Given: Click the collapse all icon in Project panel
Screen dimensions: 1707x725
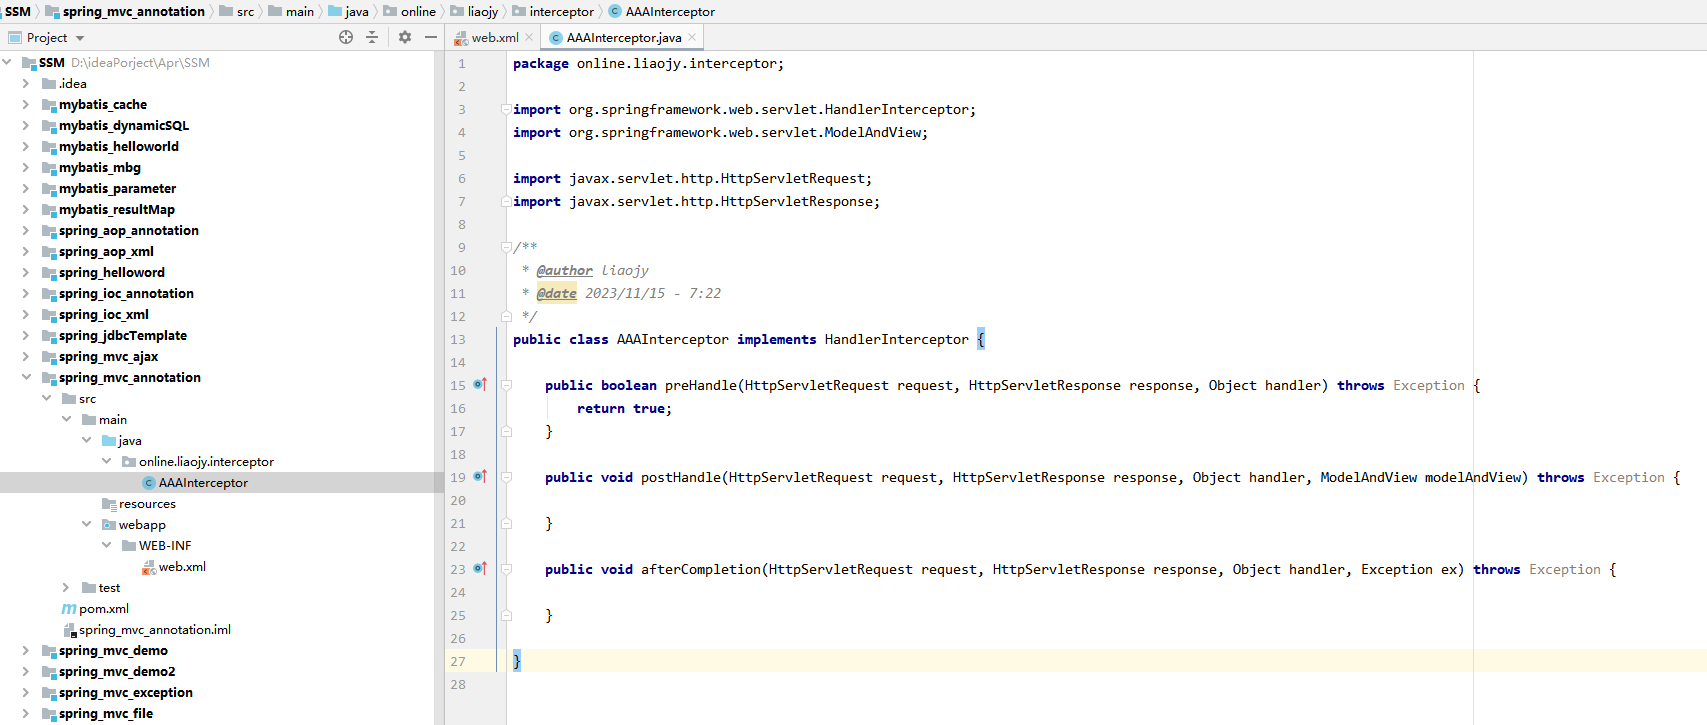Looking at the screenshot, I should [372, 37].
